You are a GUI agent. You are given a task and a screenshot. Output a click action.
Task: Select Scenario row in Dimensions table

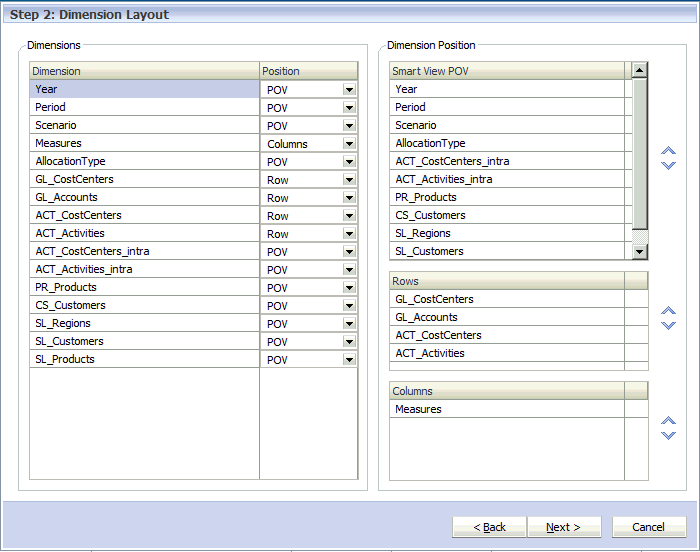144,125
